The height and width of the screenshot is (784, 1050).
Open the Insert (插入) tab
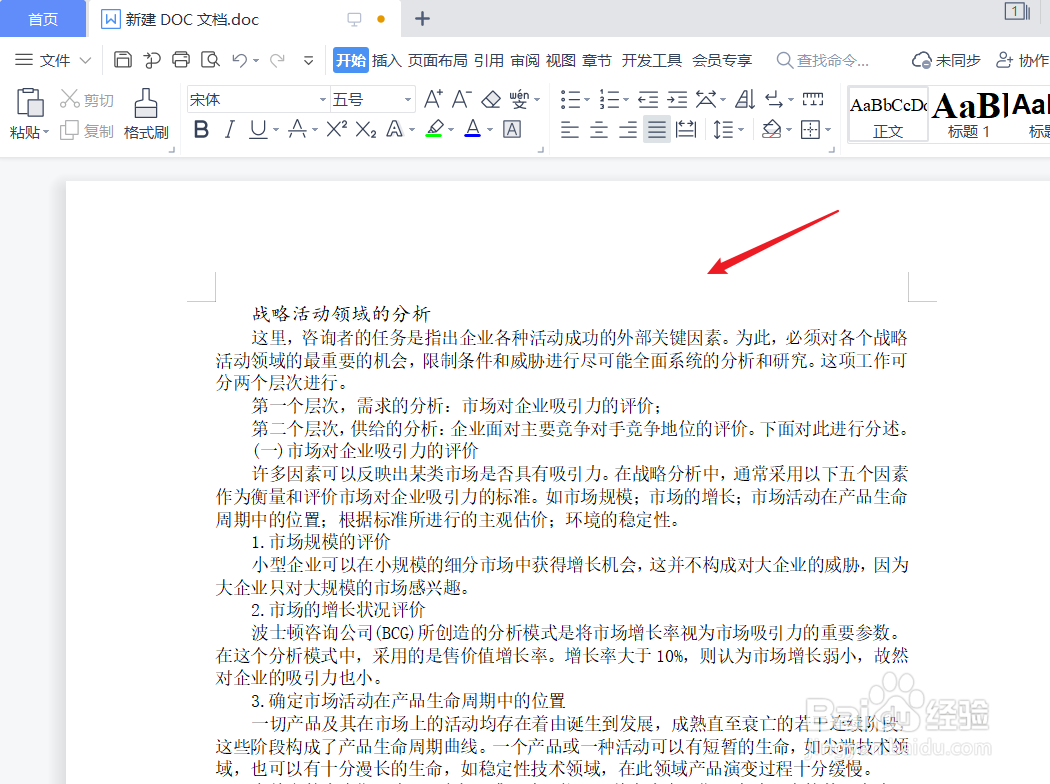386,60
